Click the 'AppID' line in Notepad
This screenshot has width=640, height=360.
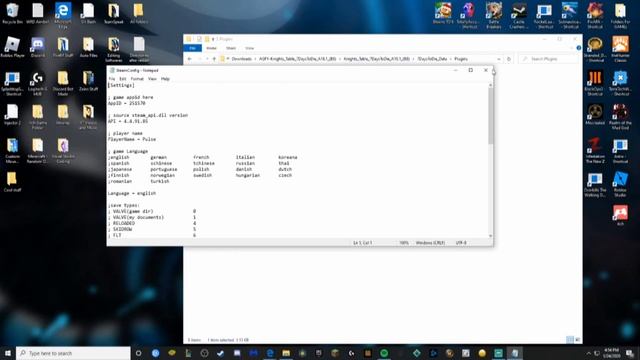click(127, 103)
